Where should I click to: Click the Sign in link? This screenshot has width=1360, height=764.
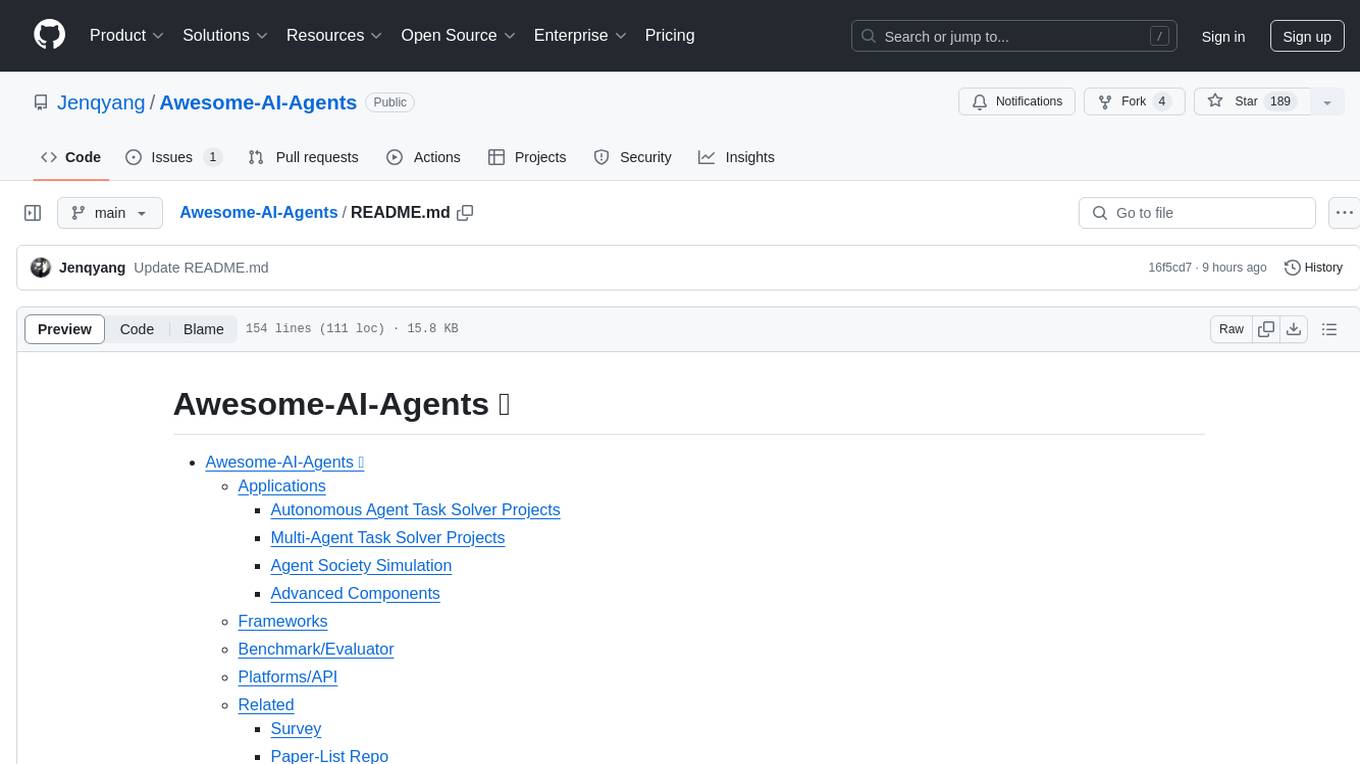click(x=1223, y=36)
